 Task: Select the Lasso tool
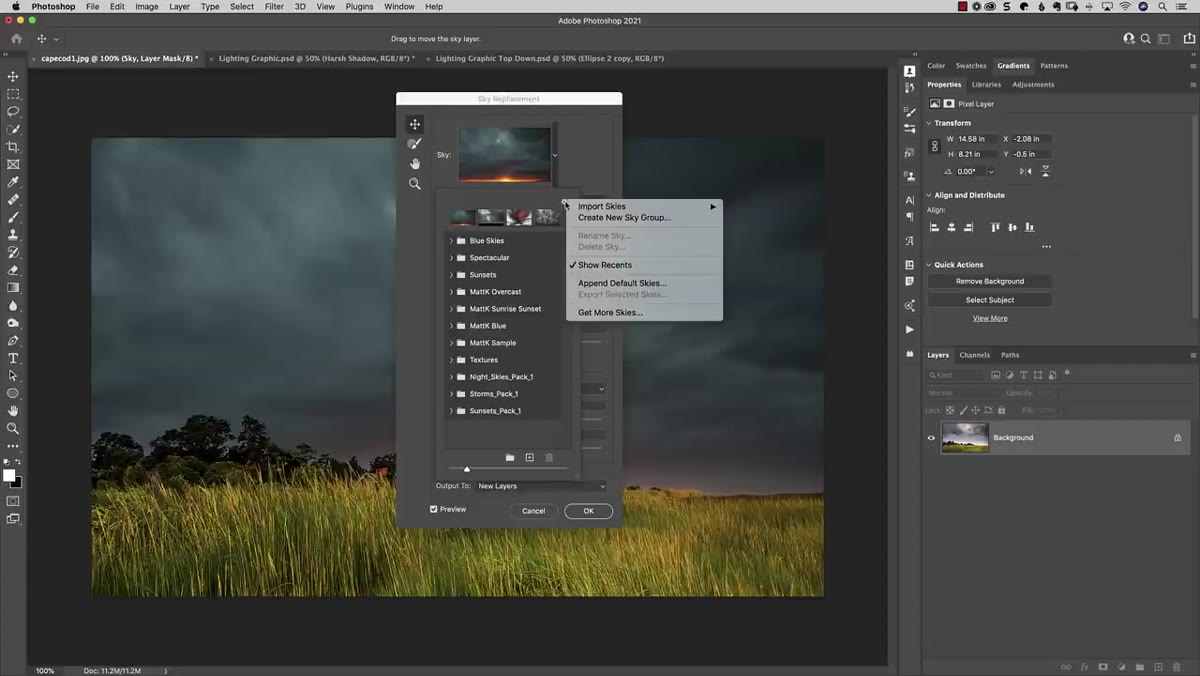(x=13, y=112)
